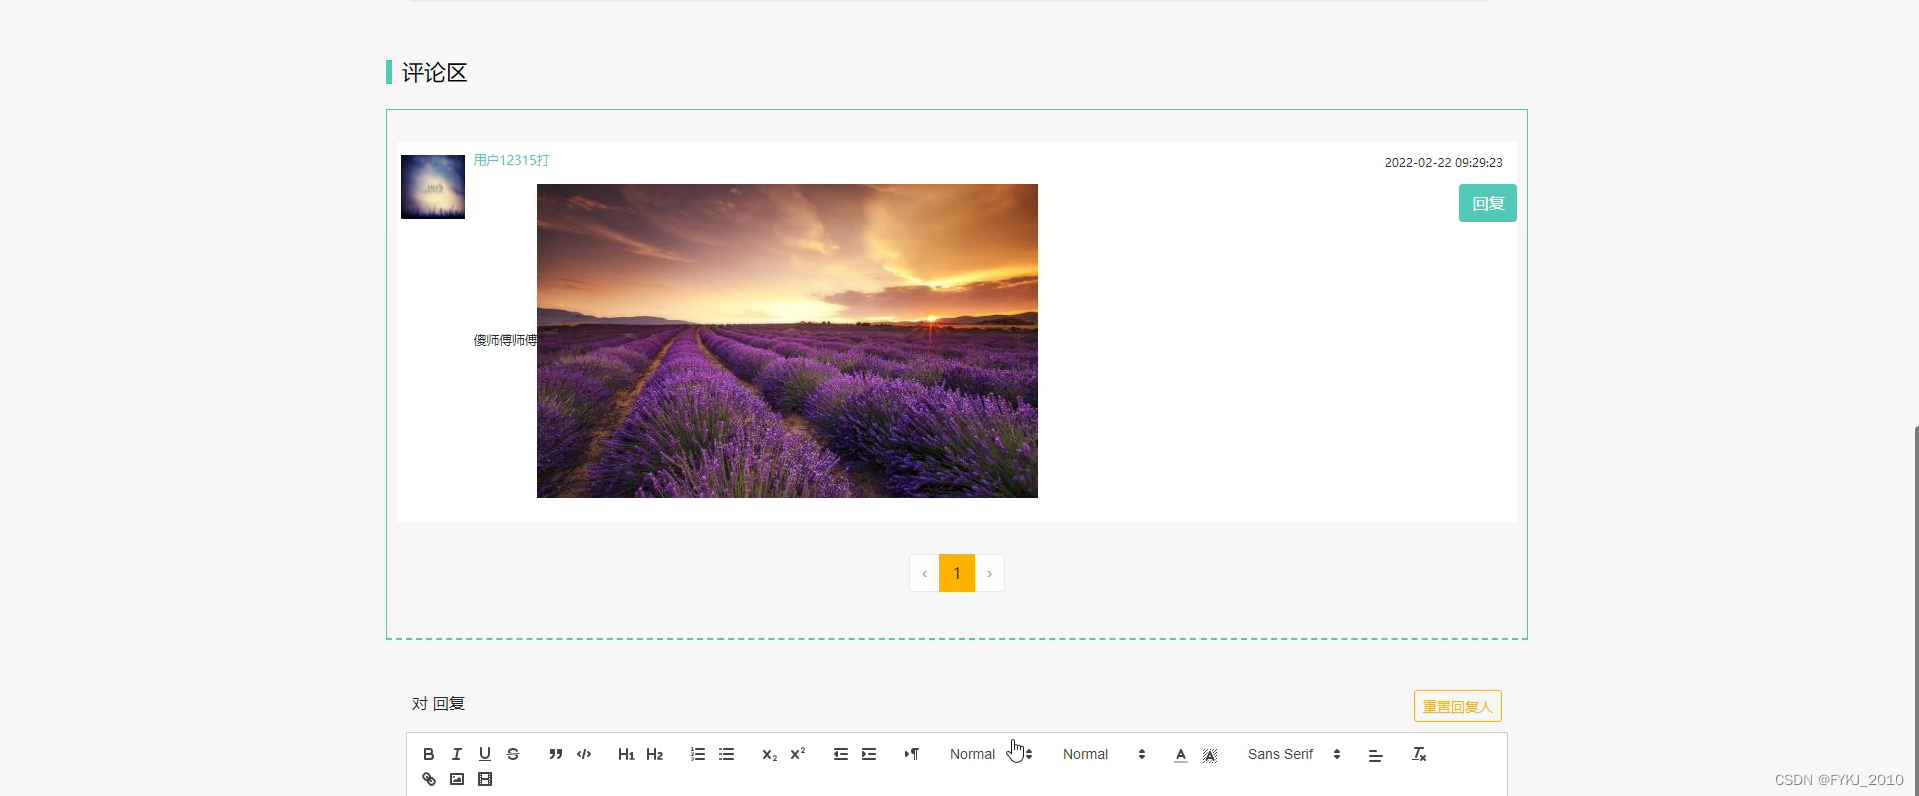
Task: Insert a blockquote
Action: tap(556, 754)
